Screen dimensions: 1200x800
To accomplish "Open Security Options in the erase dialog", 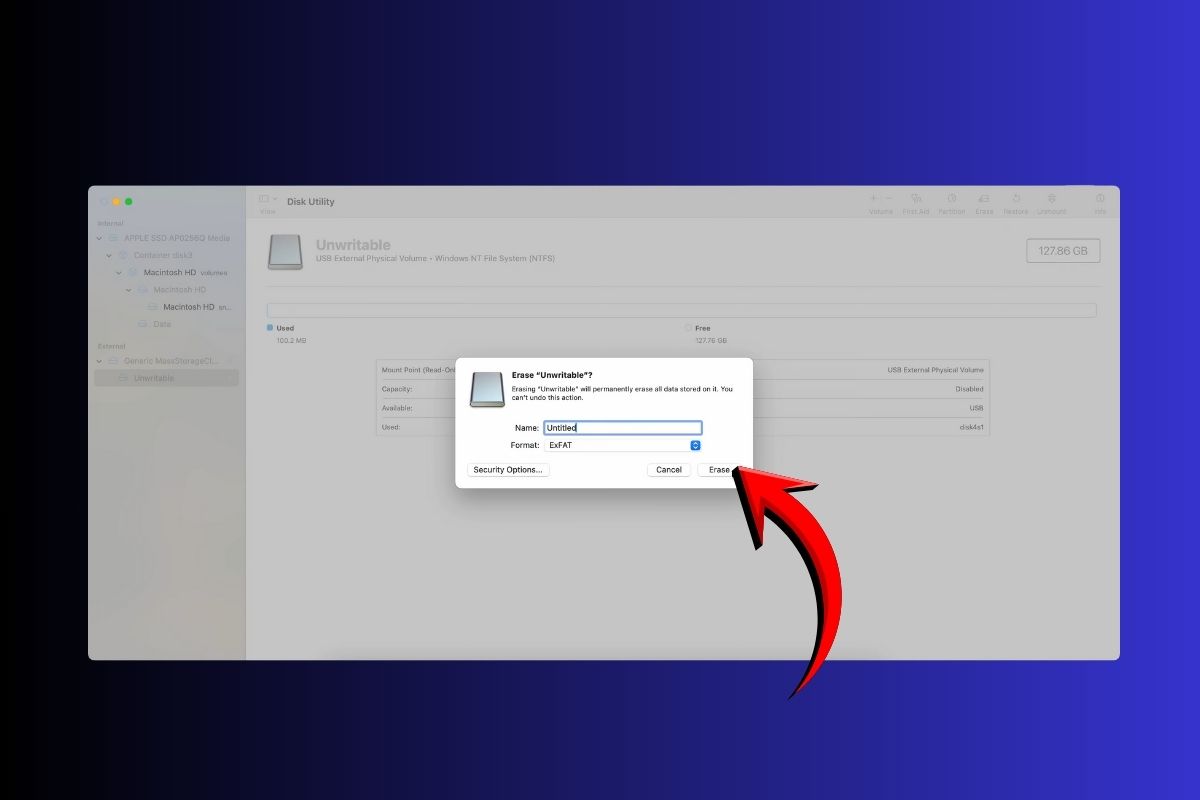I will (x=508, y=470).
